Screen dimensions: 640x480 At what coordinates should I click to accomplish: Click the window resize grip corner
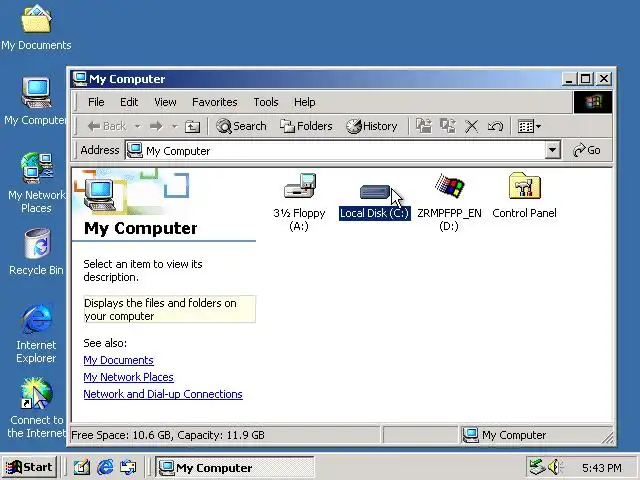pyautogui.click(x=608, y=438)
